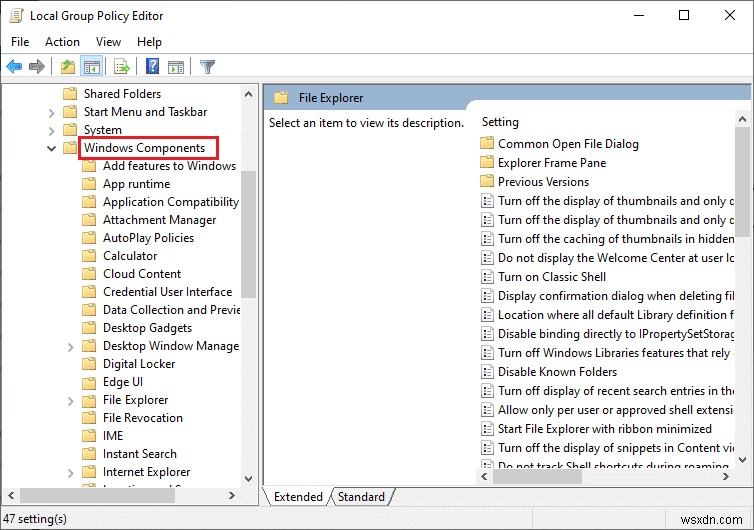Click the Export List toolbar icon
The width and height of the screenshot is (754, 530).
(x=122, y=66)
